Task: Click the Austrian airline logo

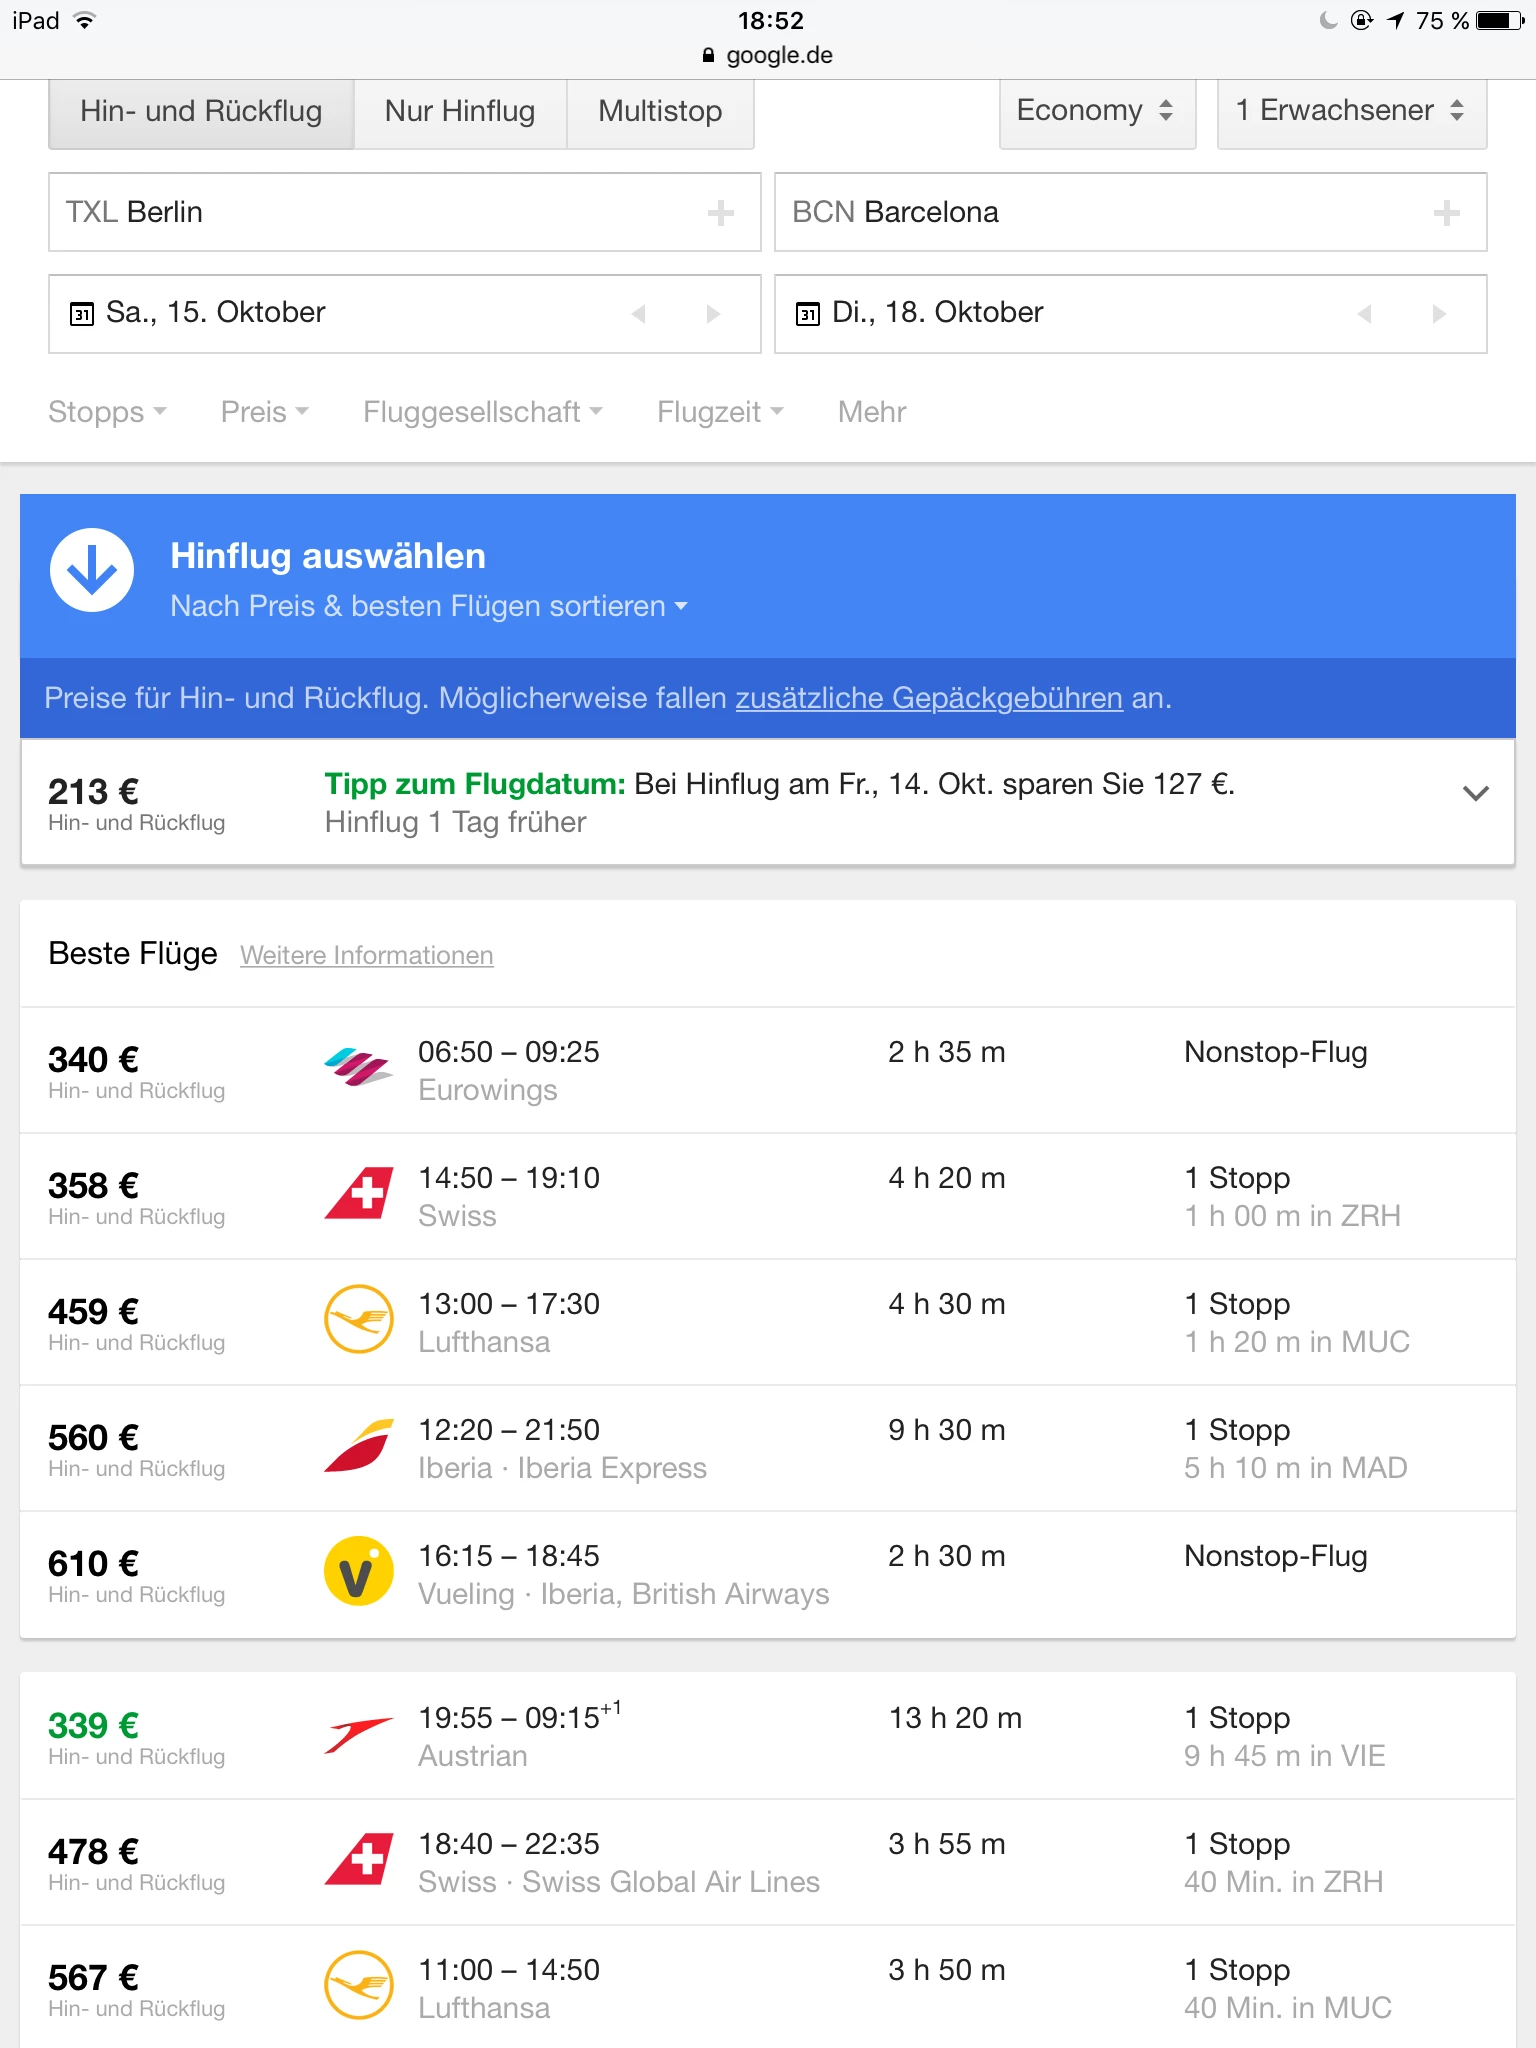Action: [358, 1734]
